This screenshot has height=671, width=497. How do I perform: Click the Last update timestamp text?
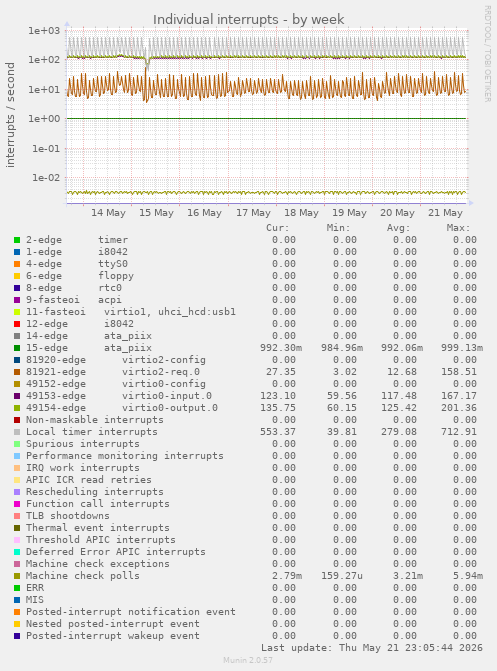coord(372,648)
